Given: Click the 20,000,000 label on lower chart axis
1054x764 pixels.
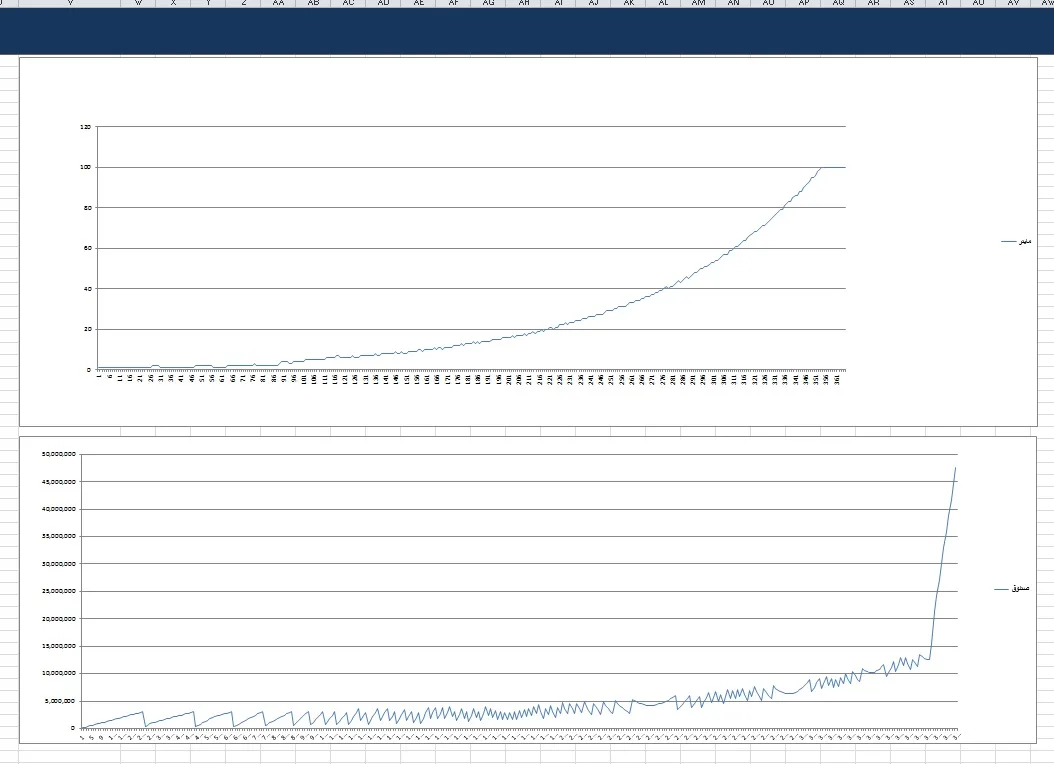Looking at the screenshot, I should (59, 618).
